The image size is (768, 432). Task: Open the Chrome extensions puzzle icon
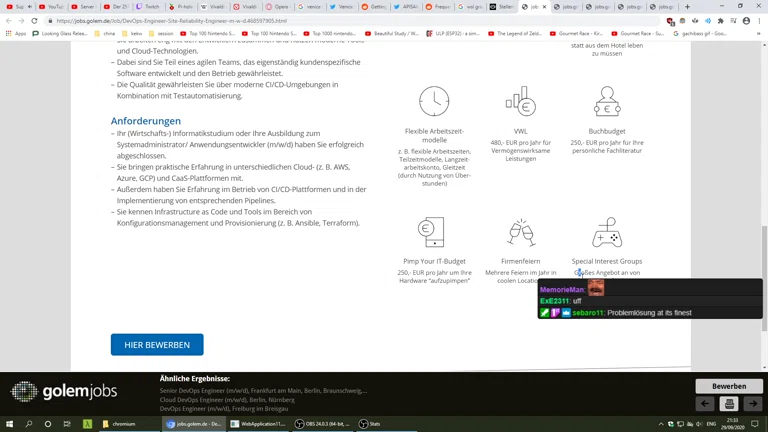point(720,21)
